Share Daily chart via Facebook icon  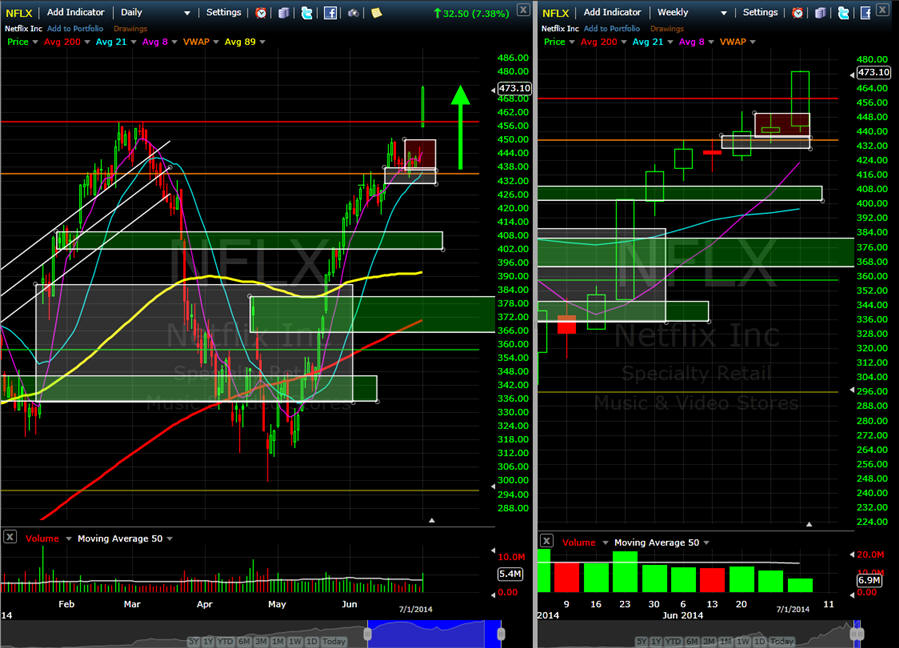[330, 13]
